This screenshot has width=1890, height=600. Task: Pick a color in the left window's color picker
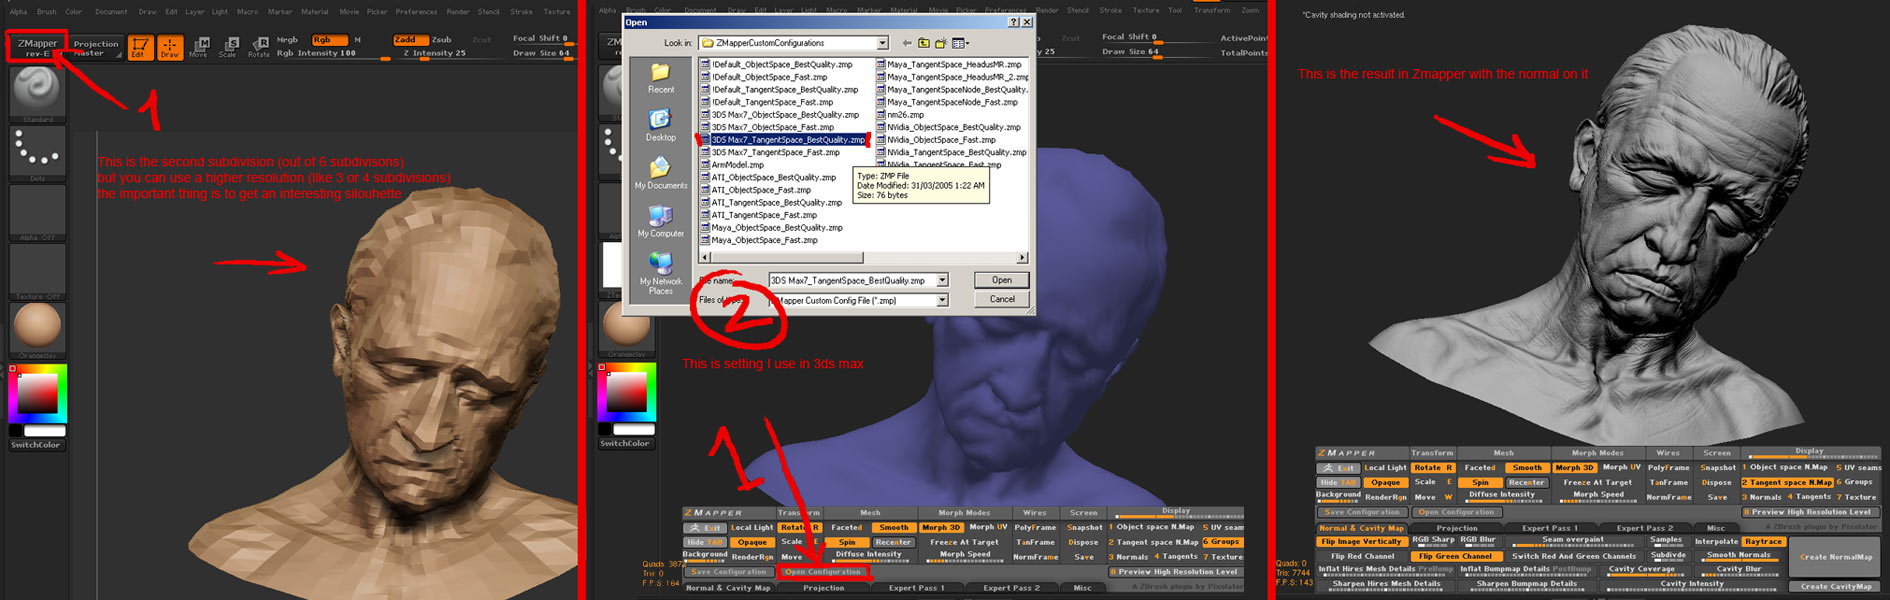click(x=38, y=394)
